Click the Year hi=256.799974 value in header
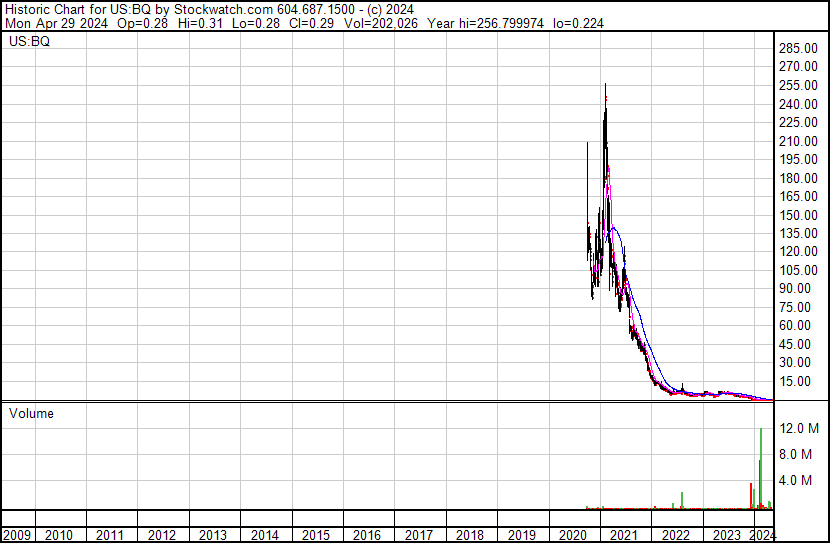This screenshot has width=830, height=543. (485, 23)
